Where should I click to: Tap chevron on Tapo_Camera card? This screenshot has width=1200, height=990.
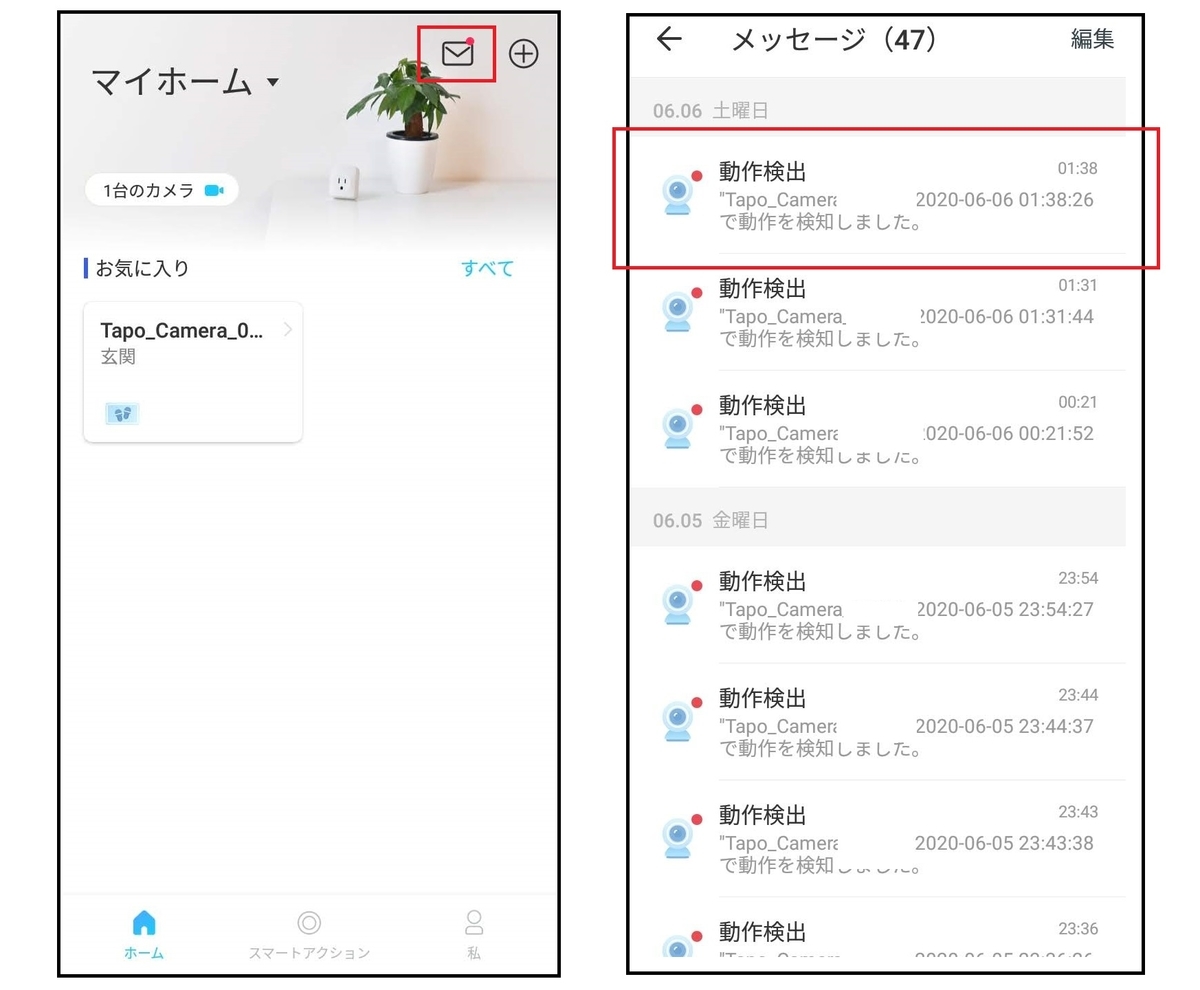[x=288, y=330]
